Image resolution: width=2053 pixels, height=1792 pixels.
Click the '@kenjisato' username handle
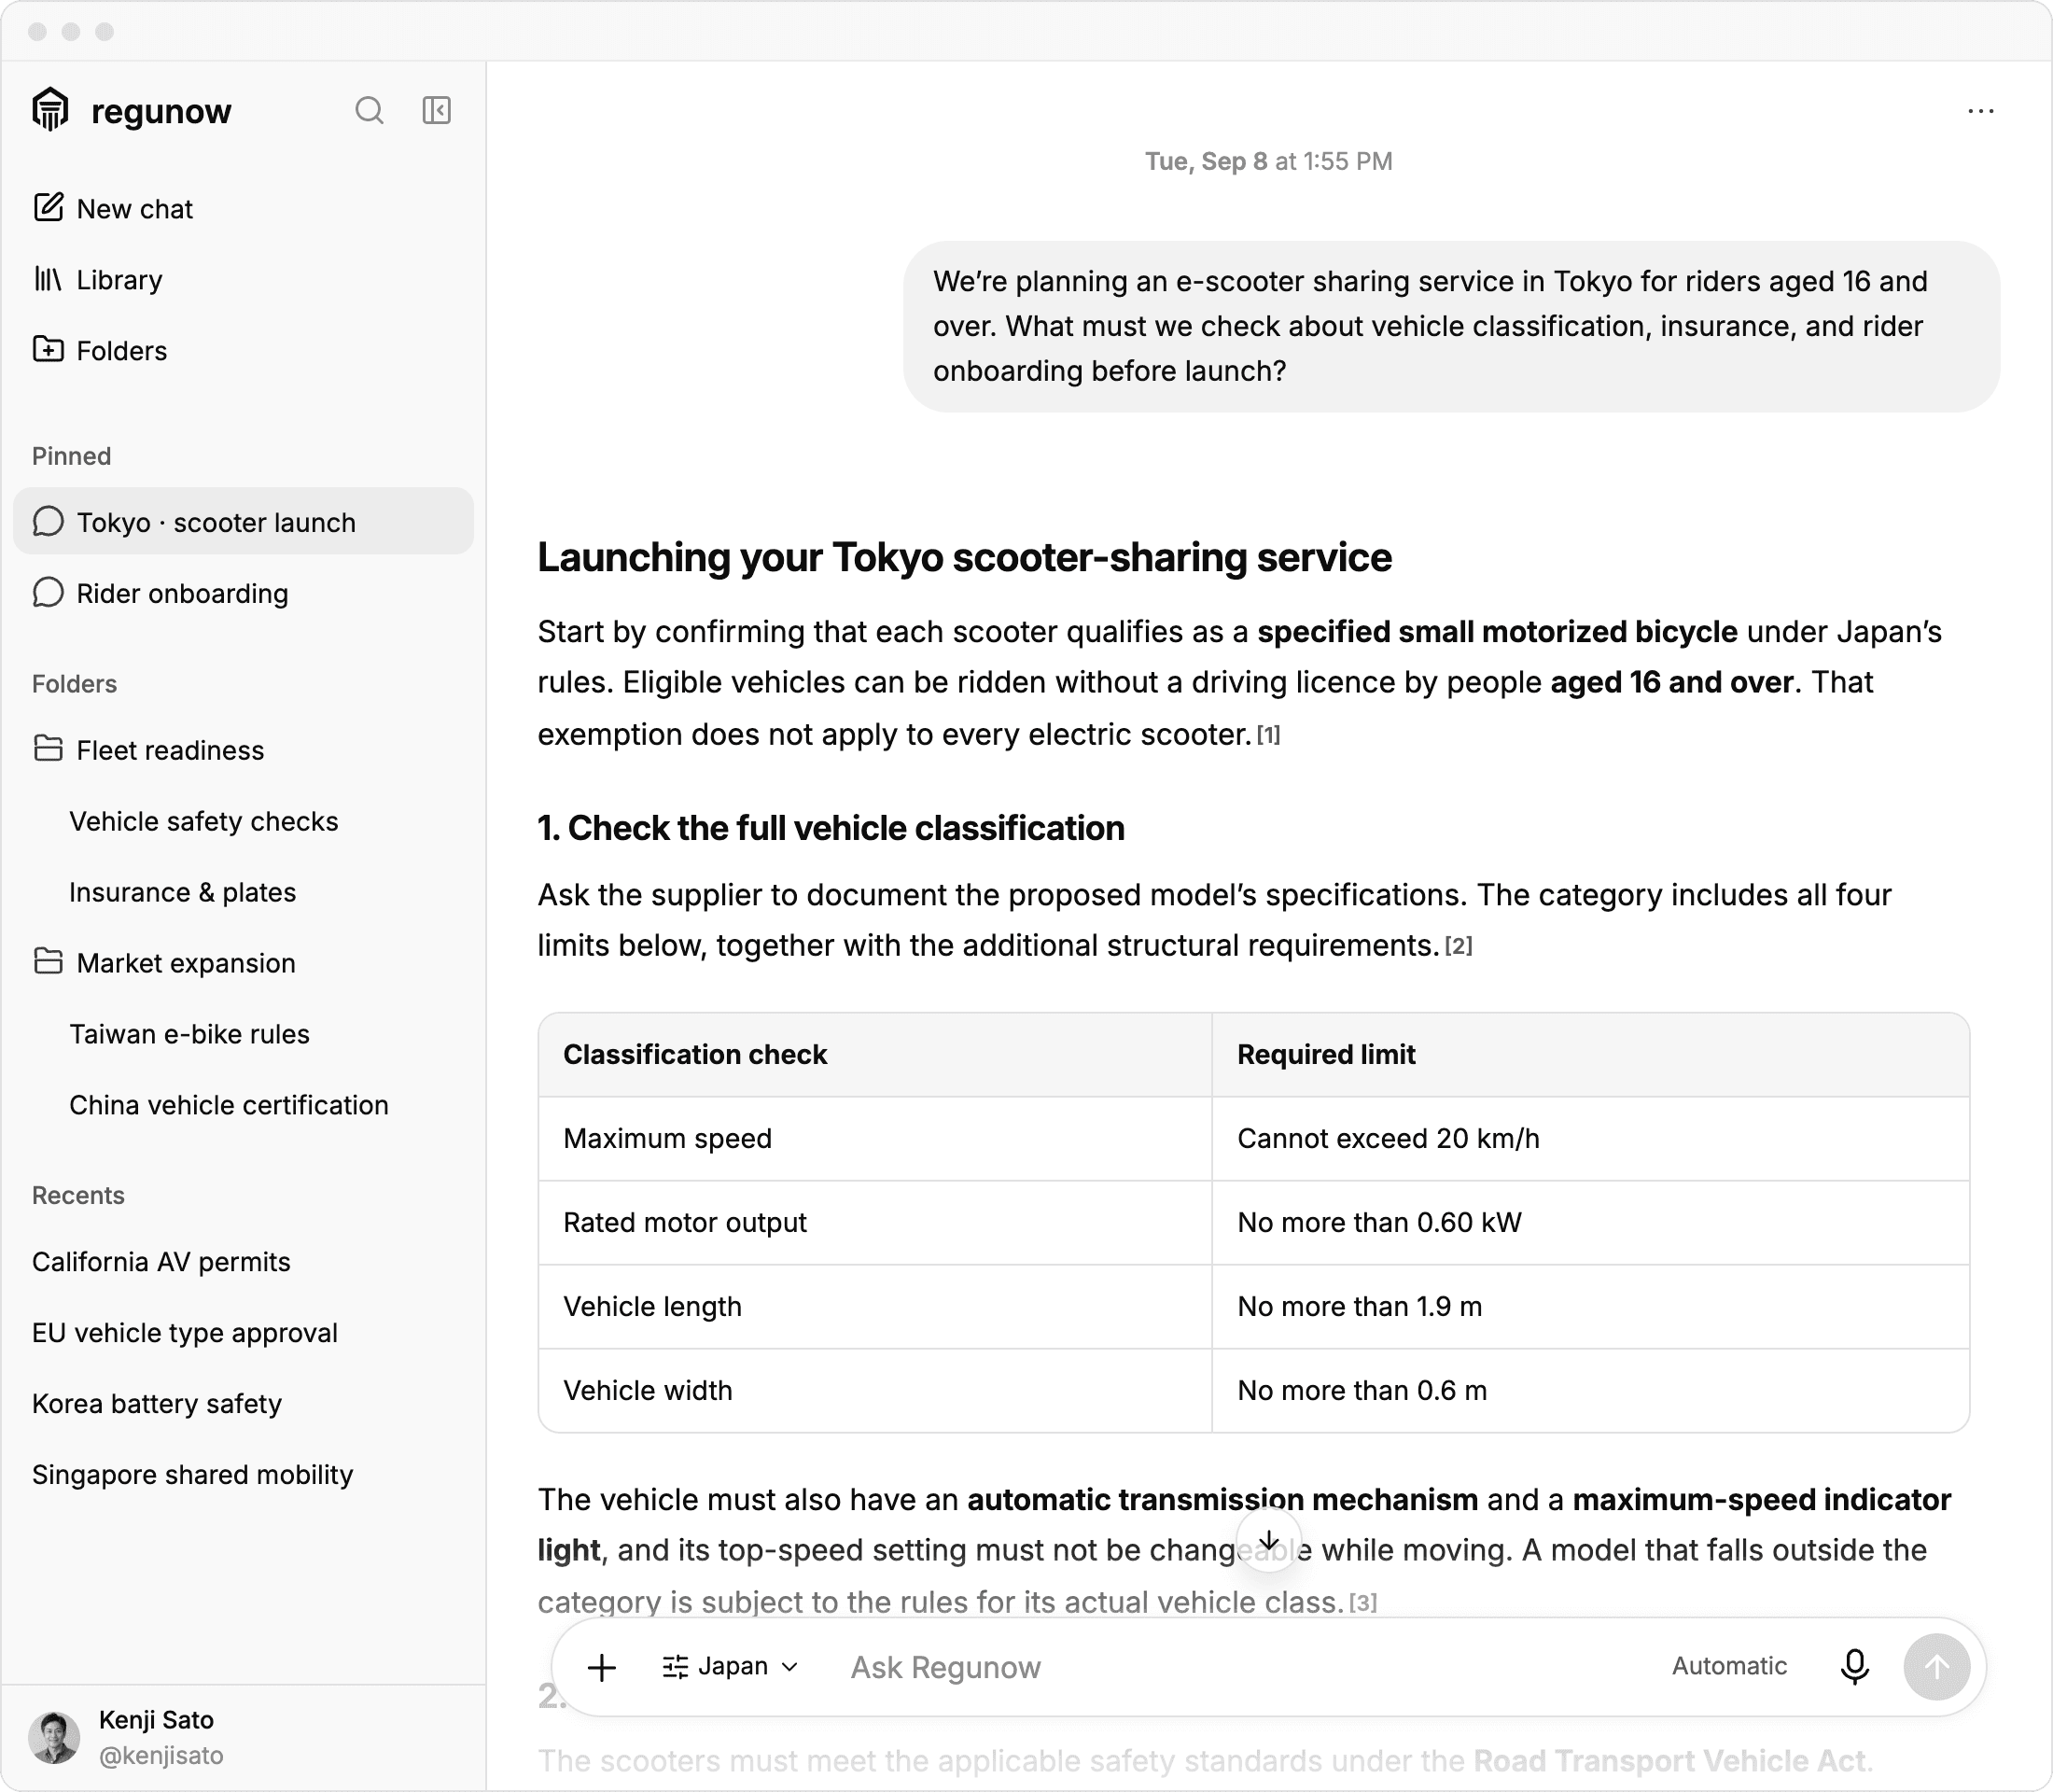(161, 1756)
